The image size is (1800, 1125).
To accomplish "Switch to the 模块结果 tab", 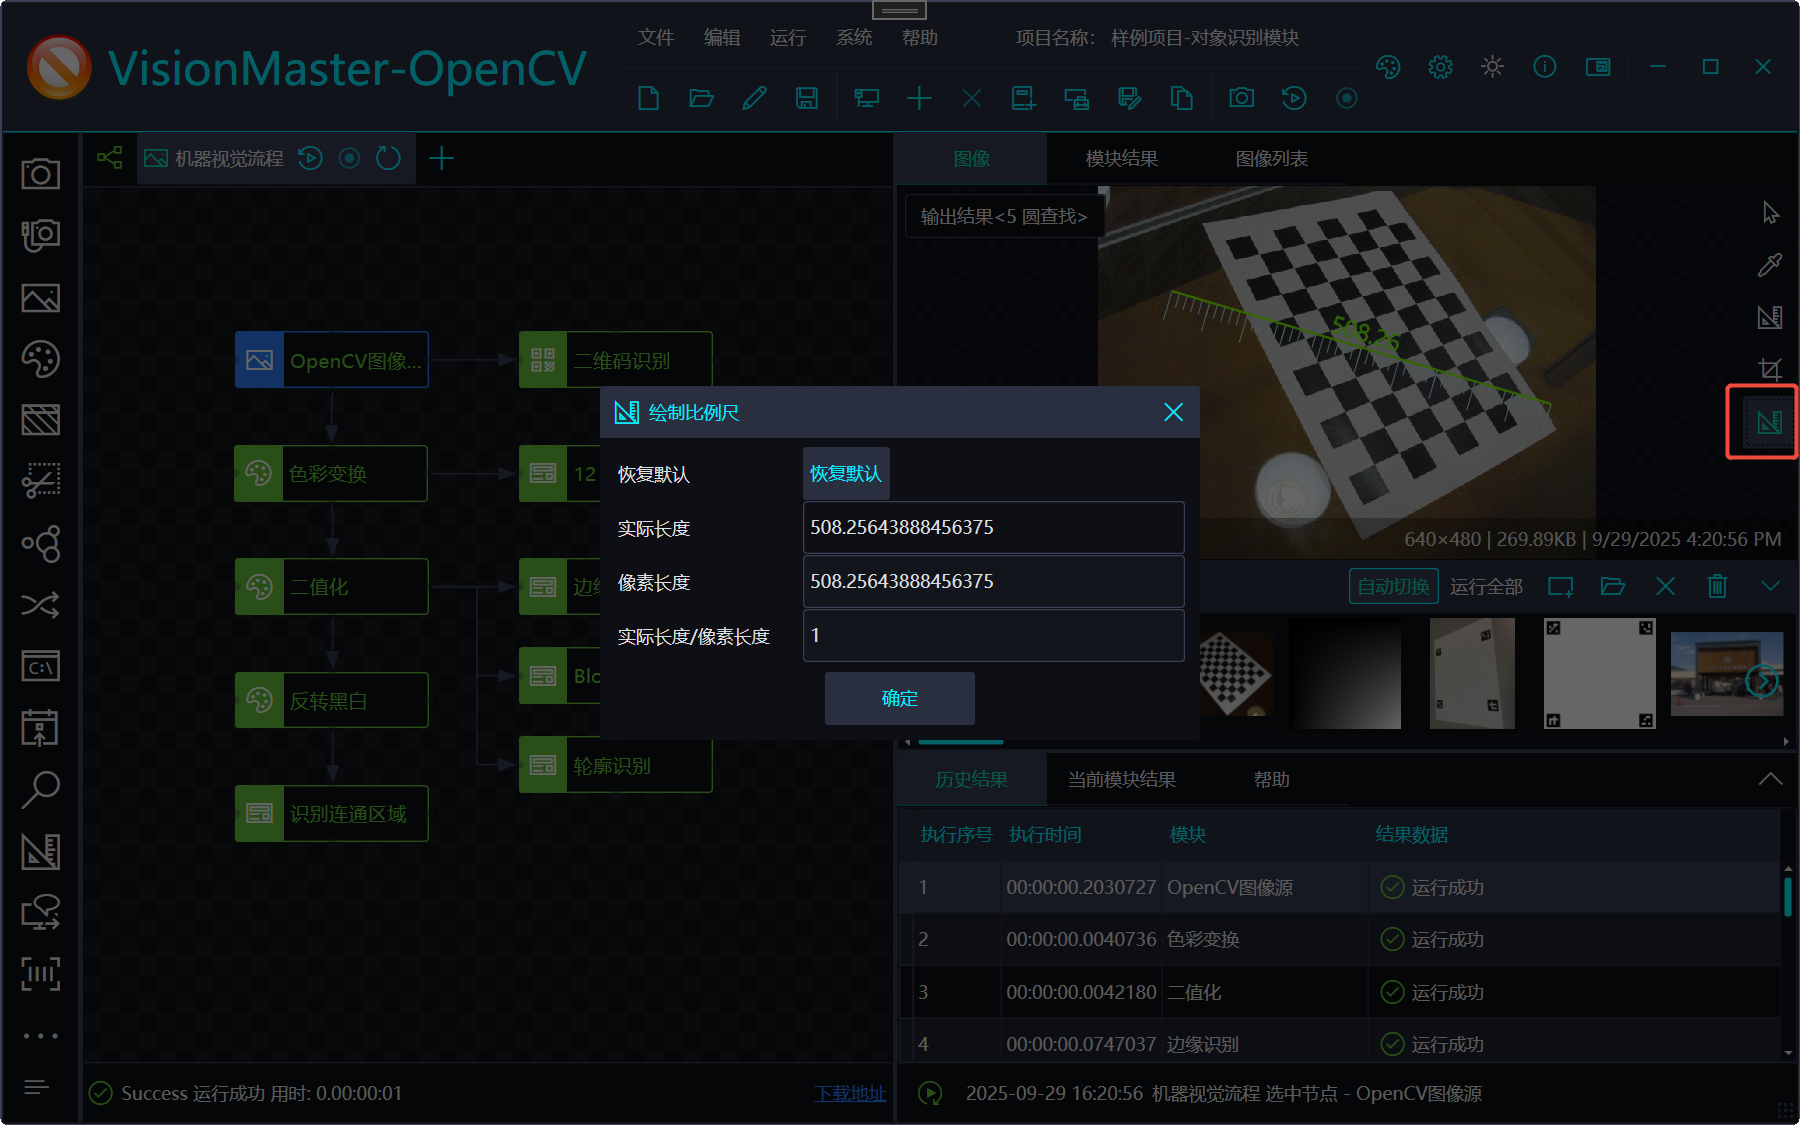I will coord(1122,158).
